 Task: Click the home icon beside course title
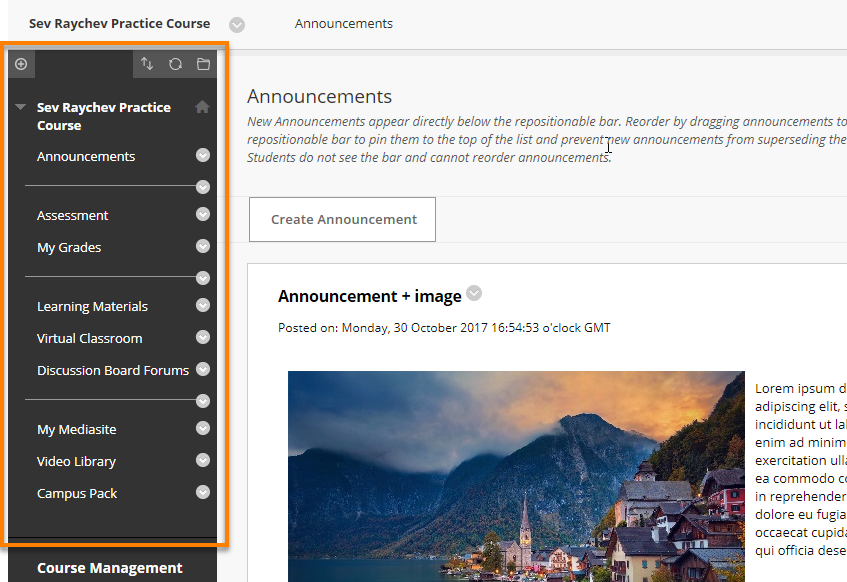[x=203, y=107]
